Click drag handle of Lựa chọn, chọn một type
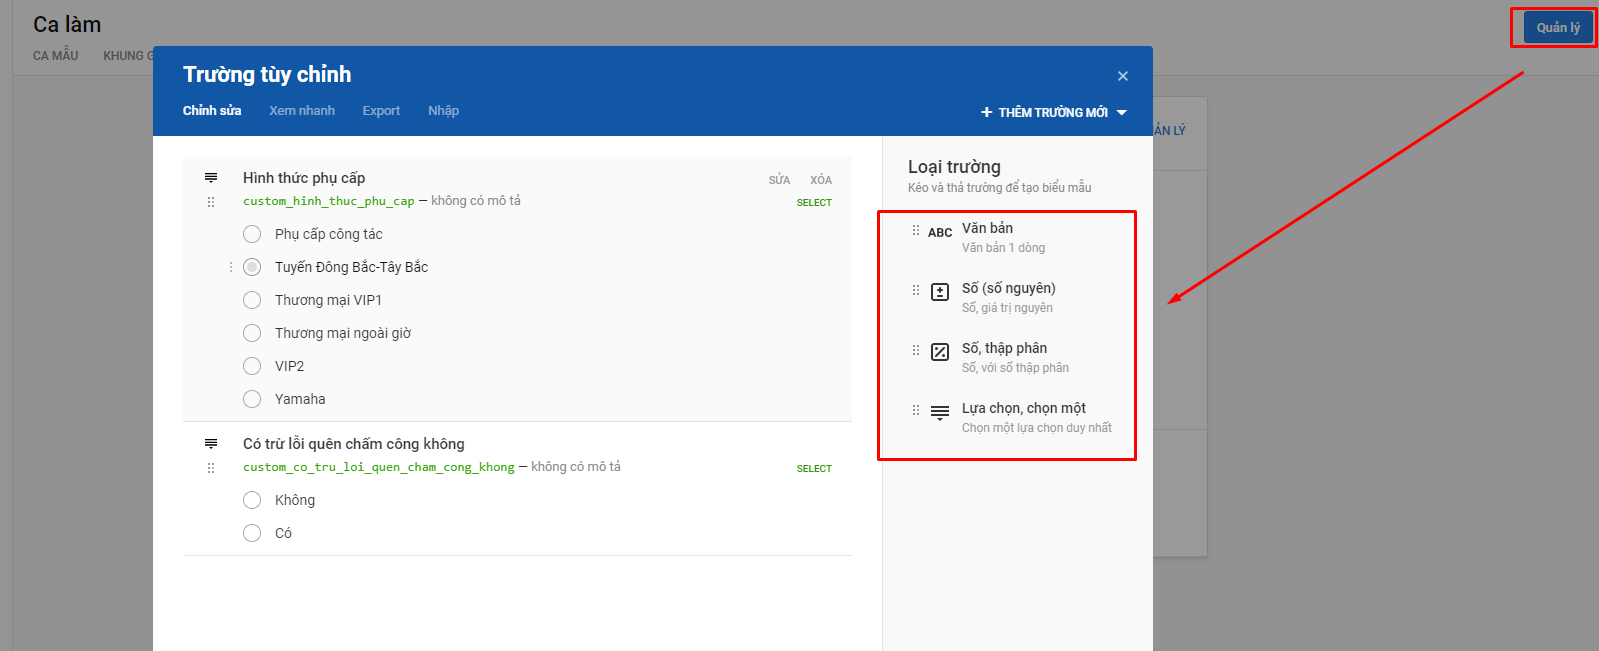 click(915, 410)
